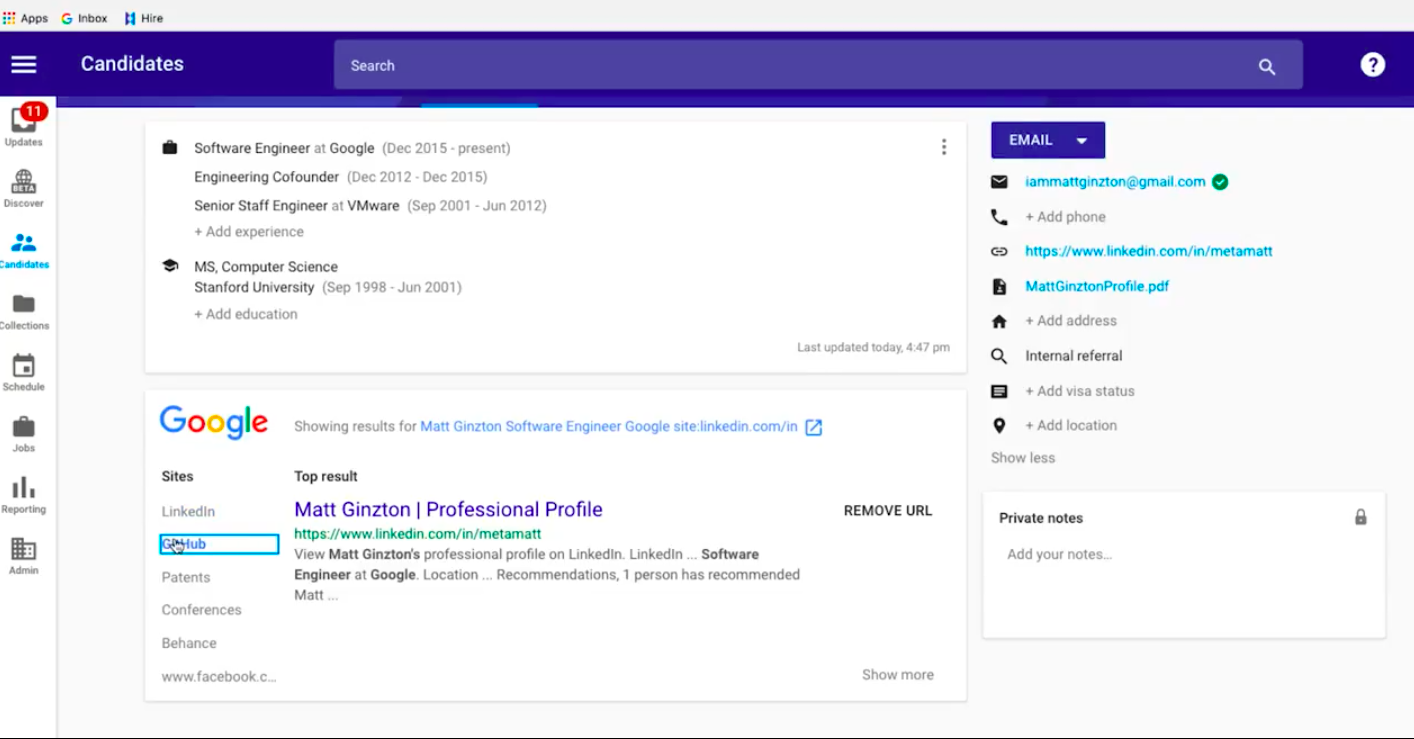The image size is (1414, 739).
Task: Open MattGinztonProfile.pdf
Action: (x=1097, y=287)
